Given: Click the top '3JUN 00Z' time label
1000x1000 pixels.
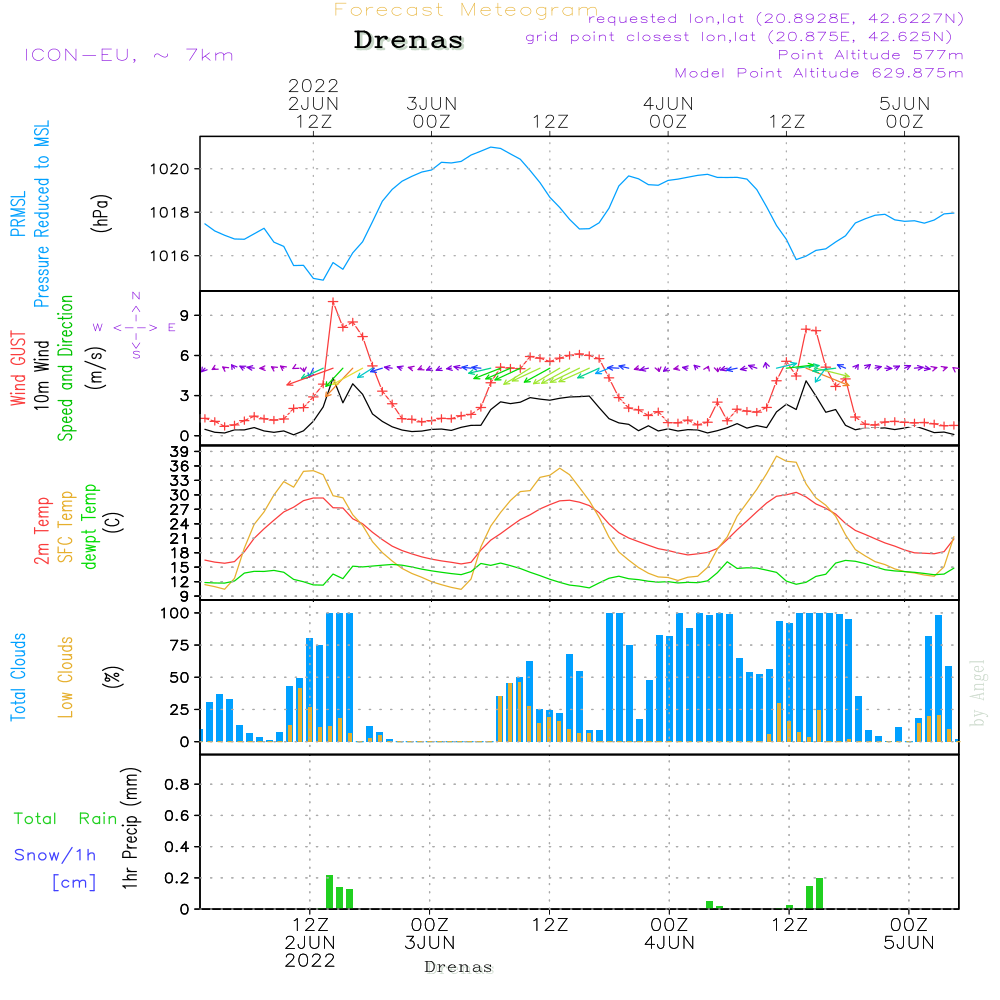Looking at the screenshot, I should coord(432,112).
